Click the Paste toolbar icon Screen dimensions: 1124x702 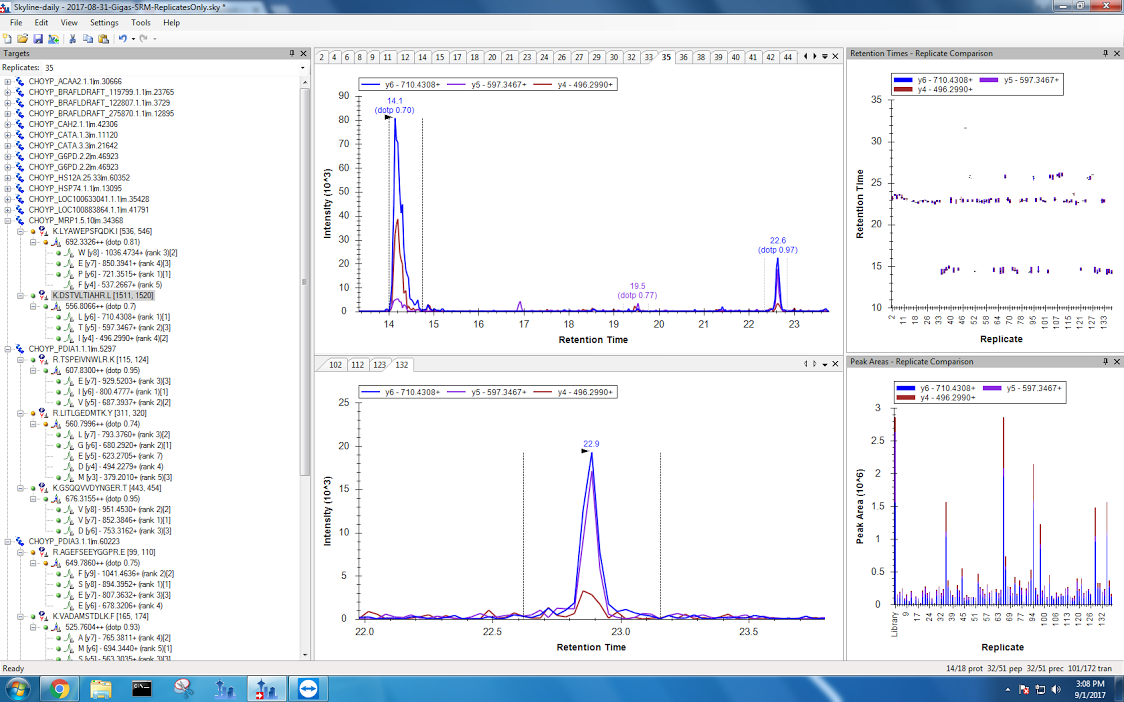tap(103, 38)
